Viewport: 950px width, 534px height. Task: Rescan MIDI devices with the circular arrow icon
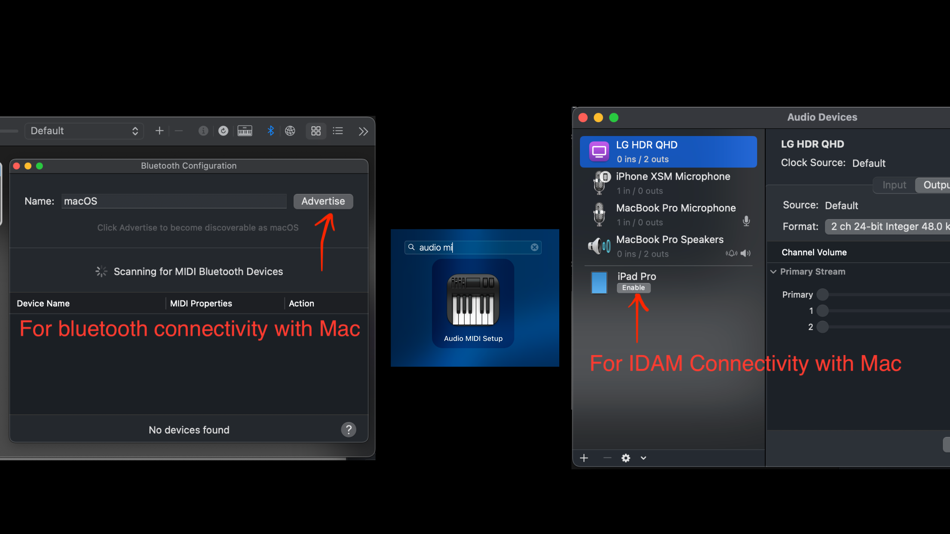[223, 131]
